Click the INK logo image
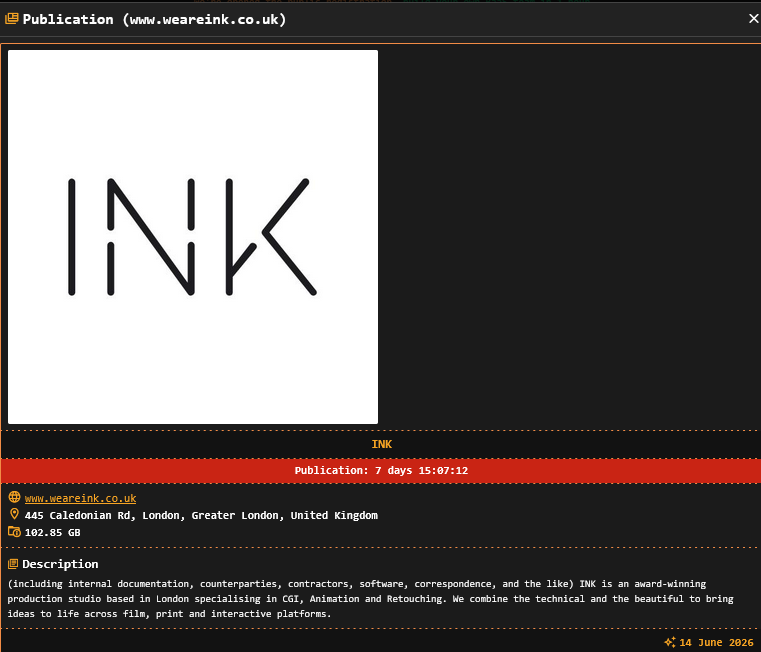Image resolution: width=761 pixels, height=652 pixels. (193, 237)
